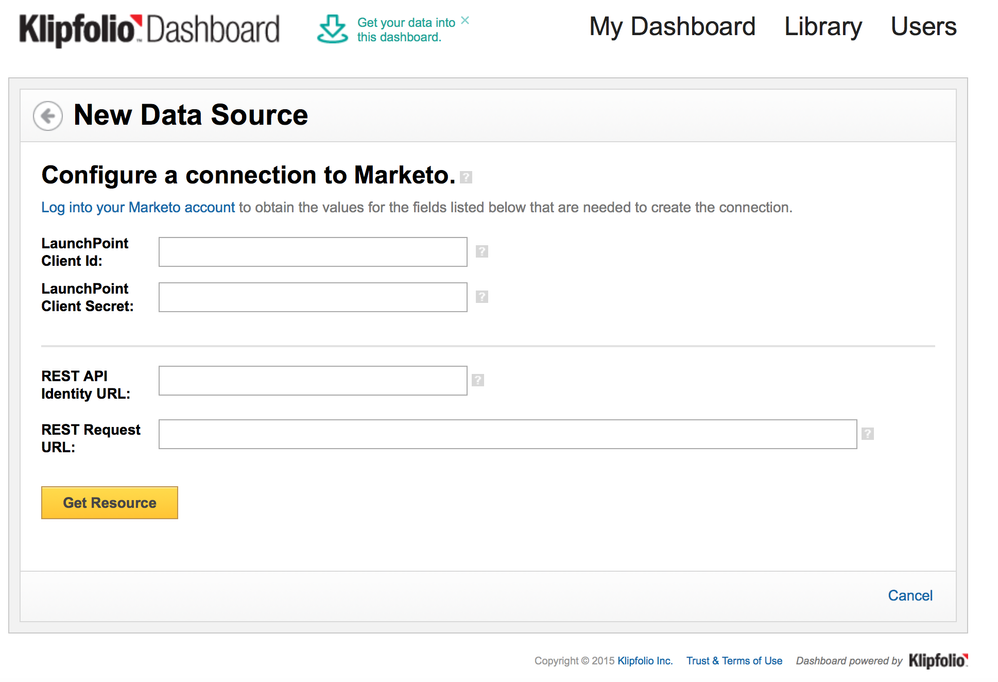Open help icon next to Marketo heading
The image size is (998, 682).
tap(466, 177)
